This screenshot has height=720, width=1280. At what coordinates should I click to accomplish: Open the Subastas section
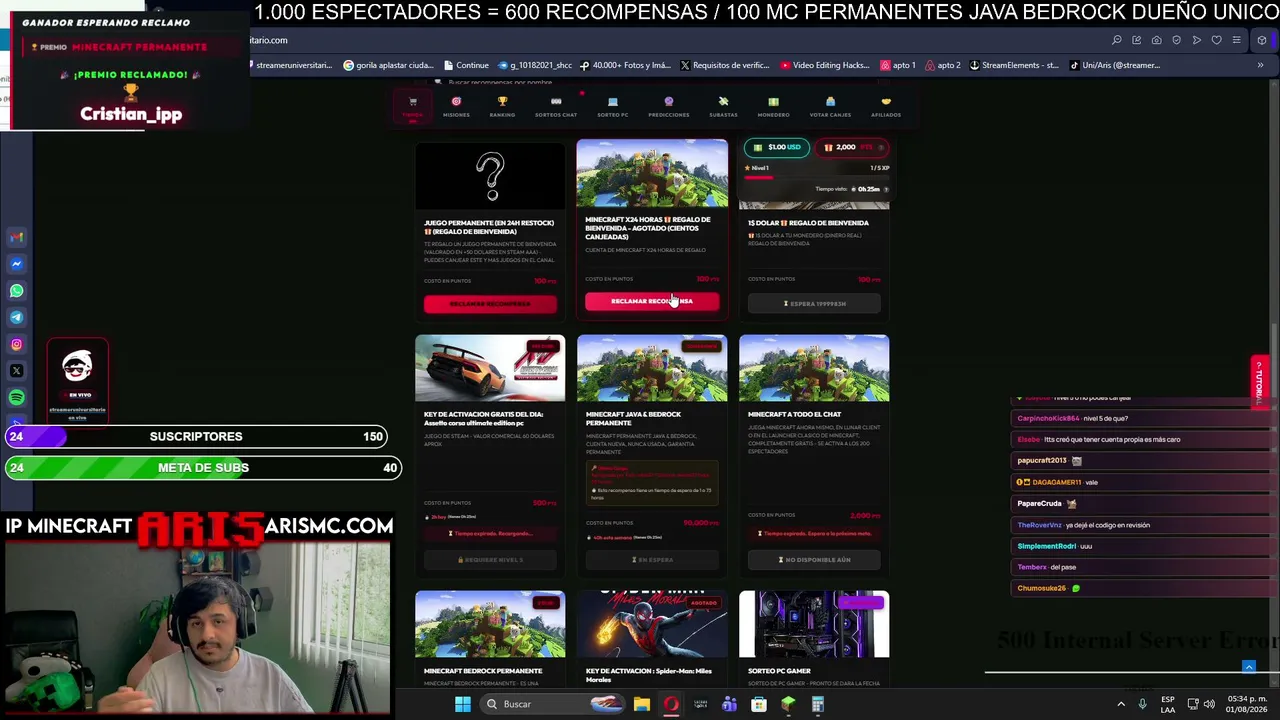(723, 107)
